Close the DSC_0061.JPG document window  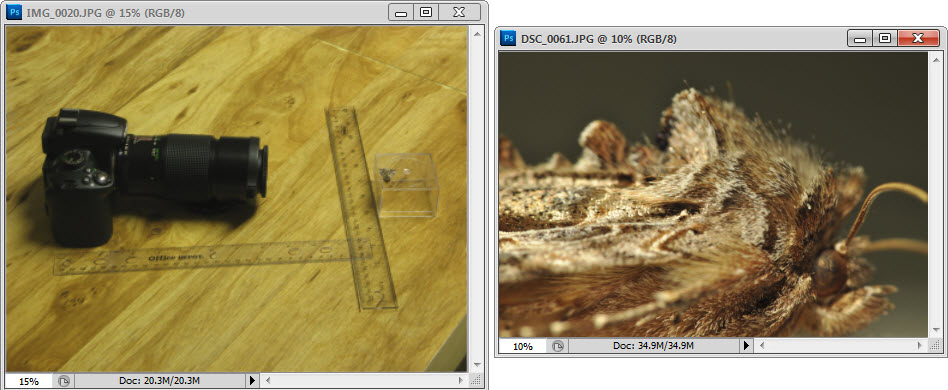pyautogui.click(x=918, y=39)
